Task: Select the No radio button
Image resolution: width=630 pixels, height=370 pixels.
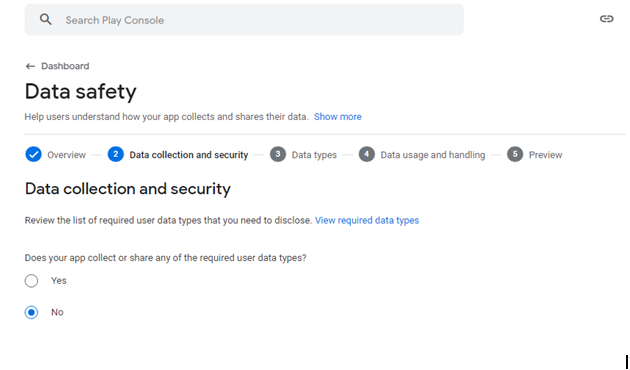Action: [x=31, y=312]
